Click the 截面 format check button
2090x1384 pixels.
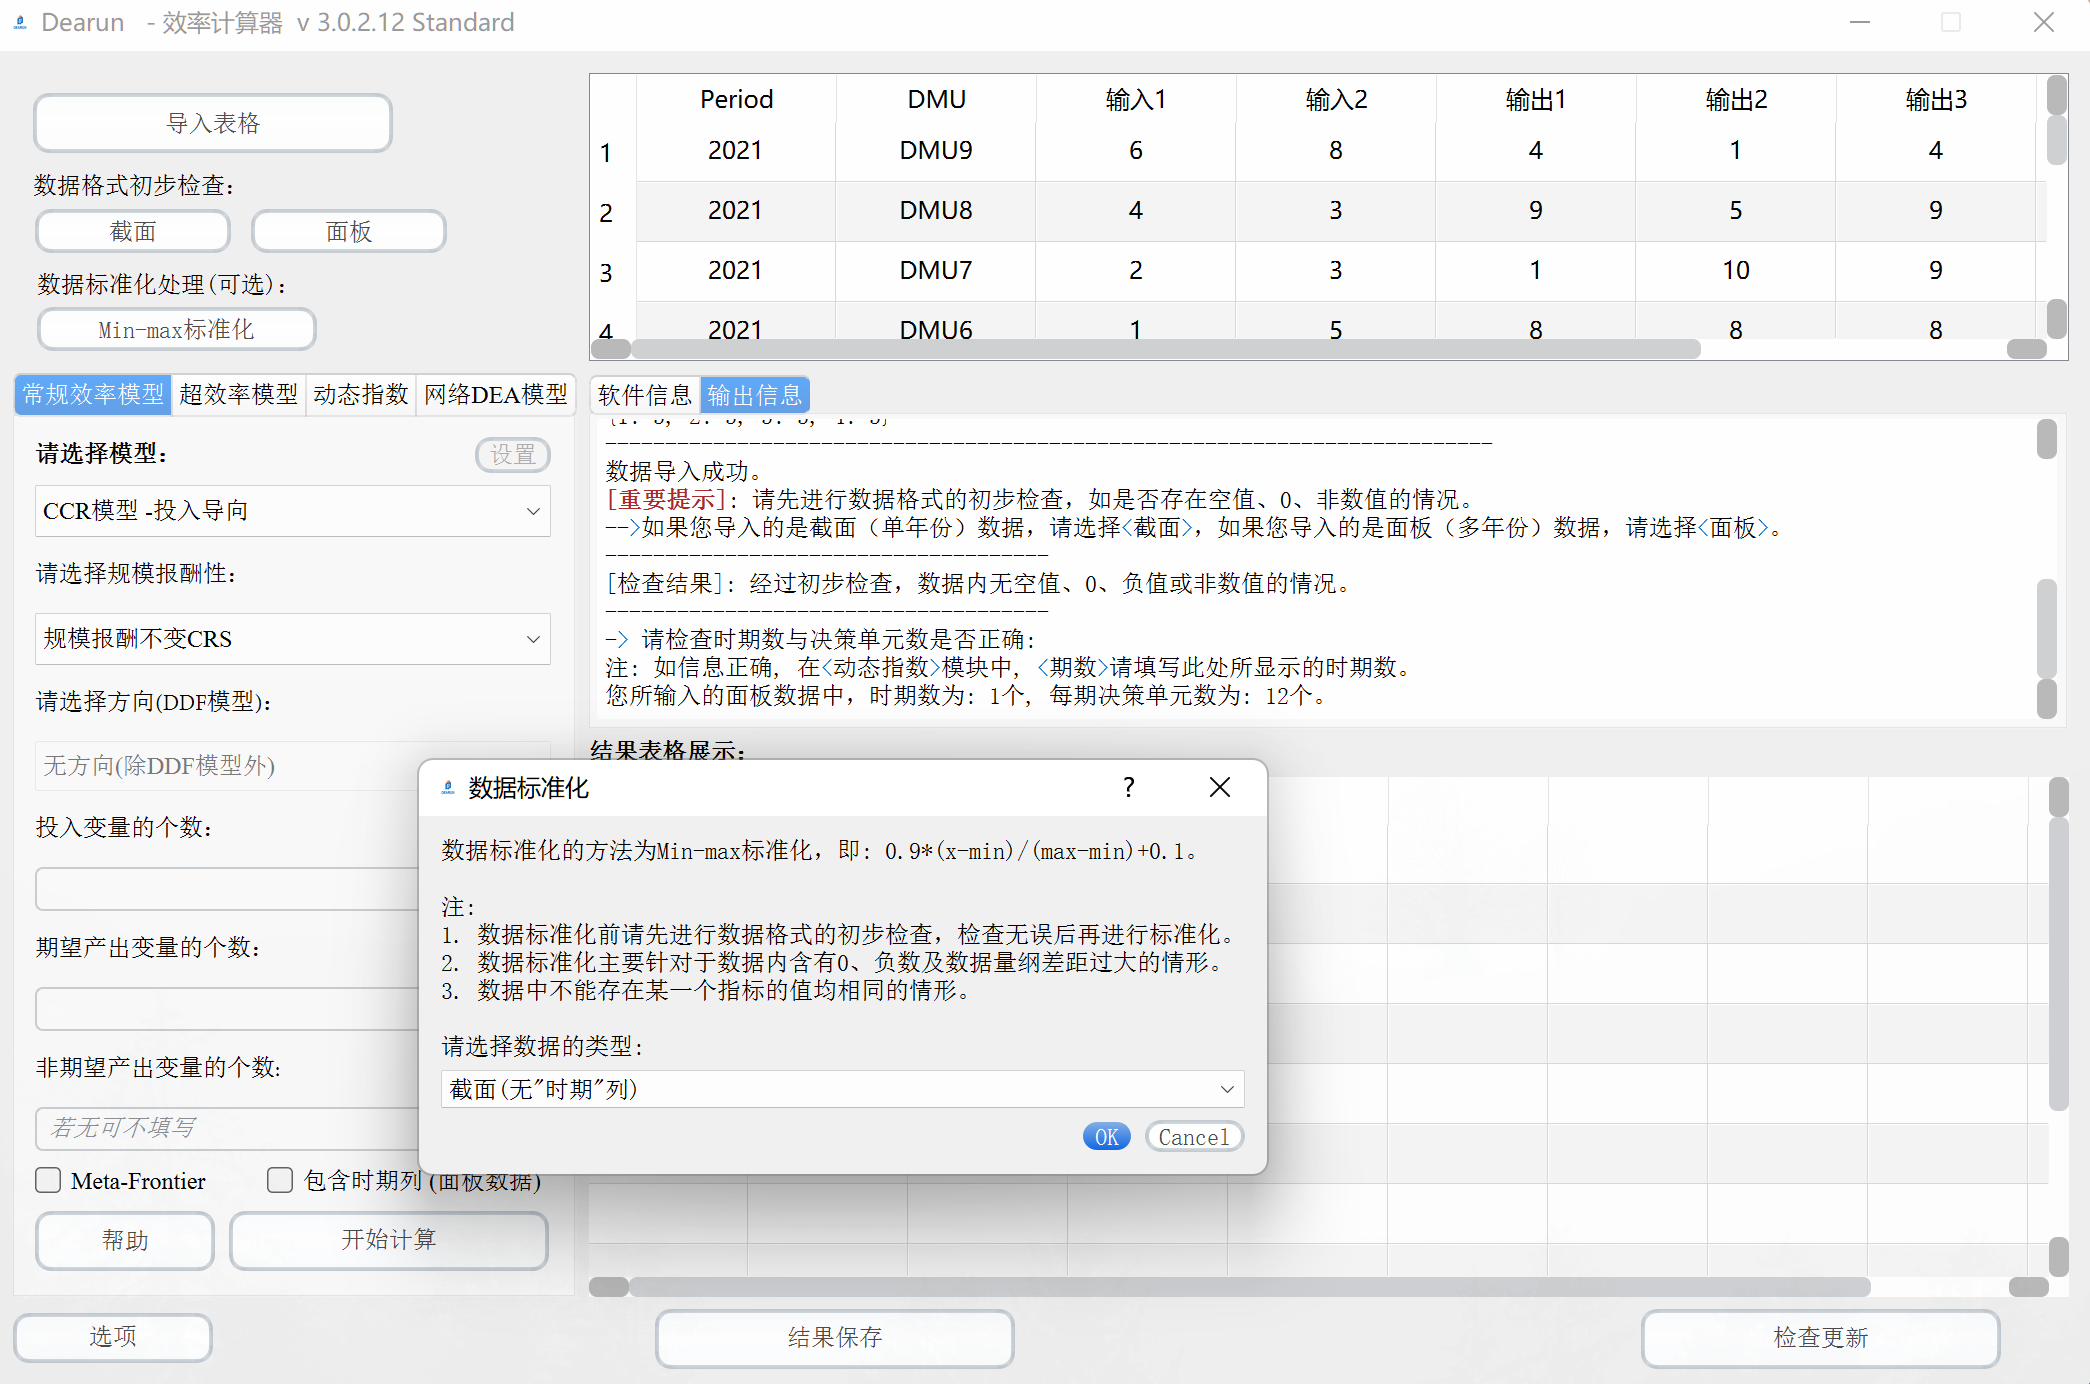133,231
